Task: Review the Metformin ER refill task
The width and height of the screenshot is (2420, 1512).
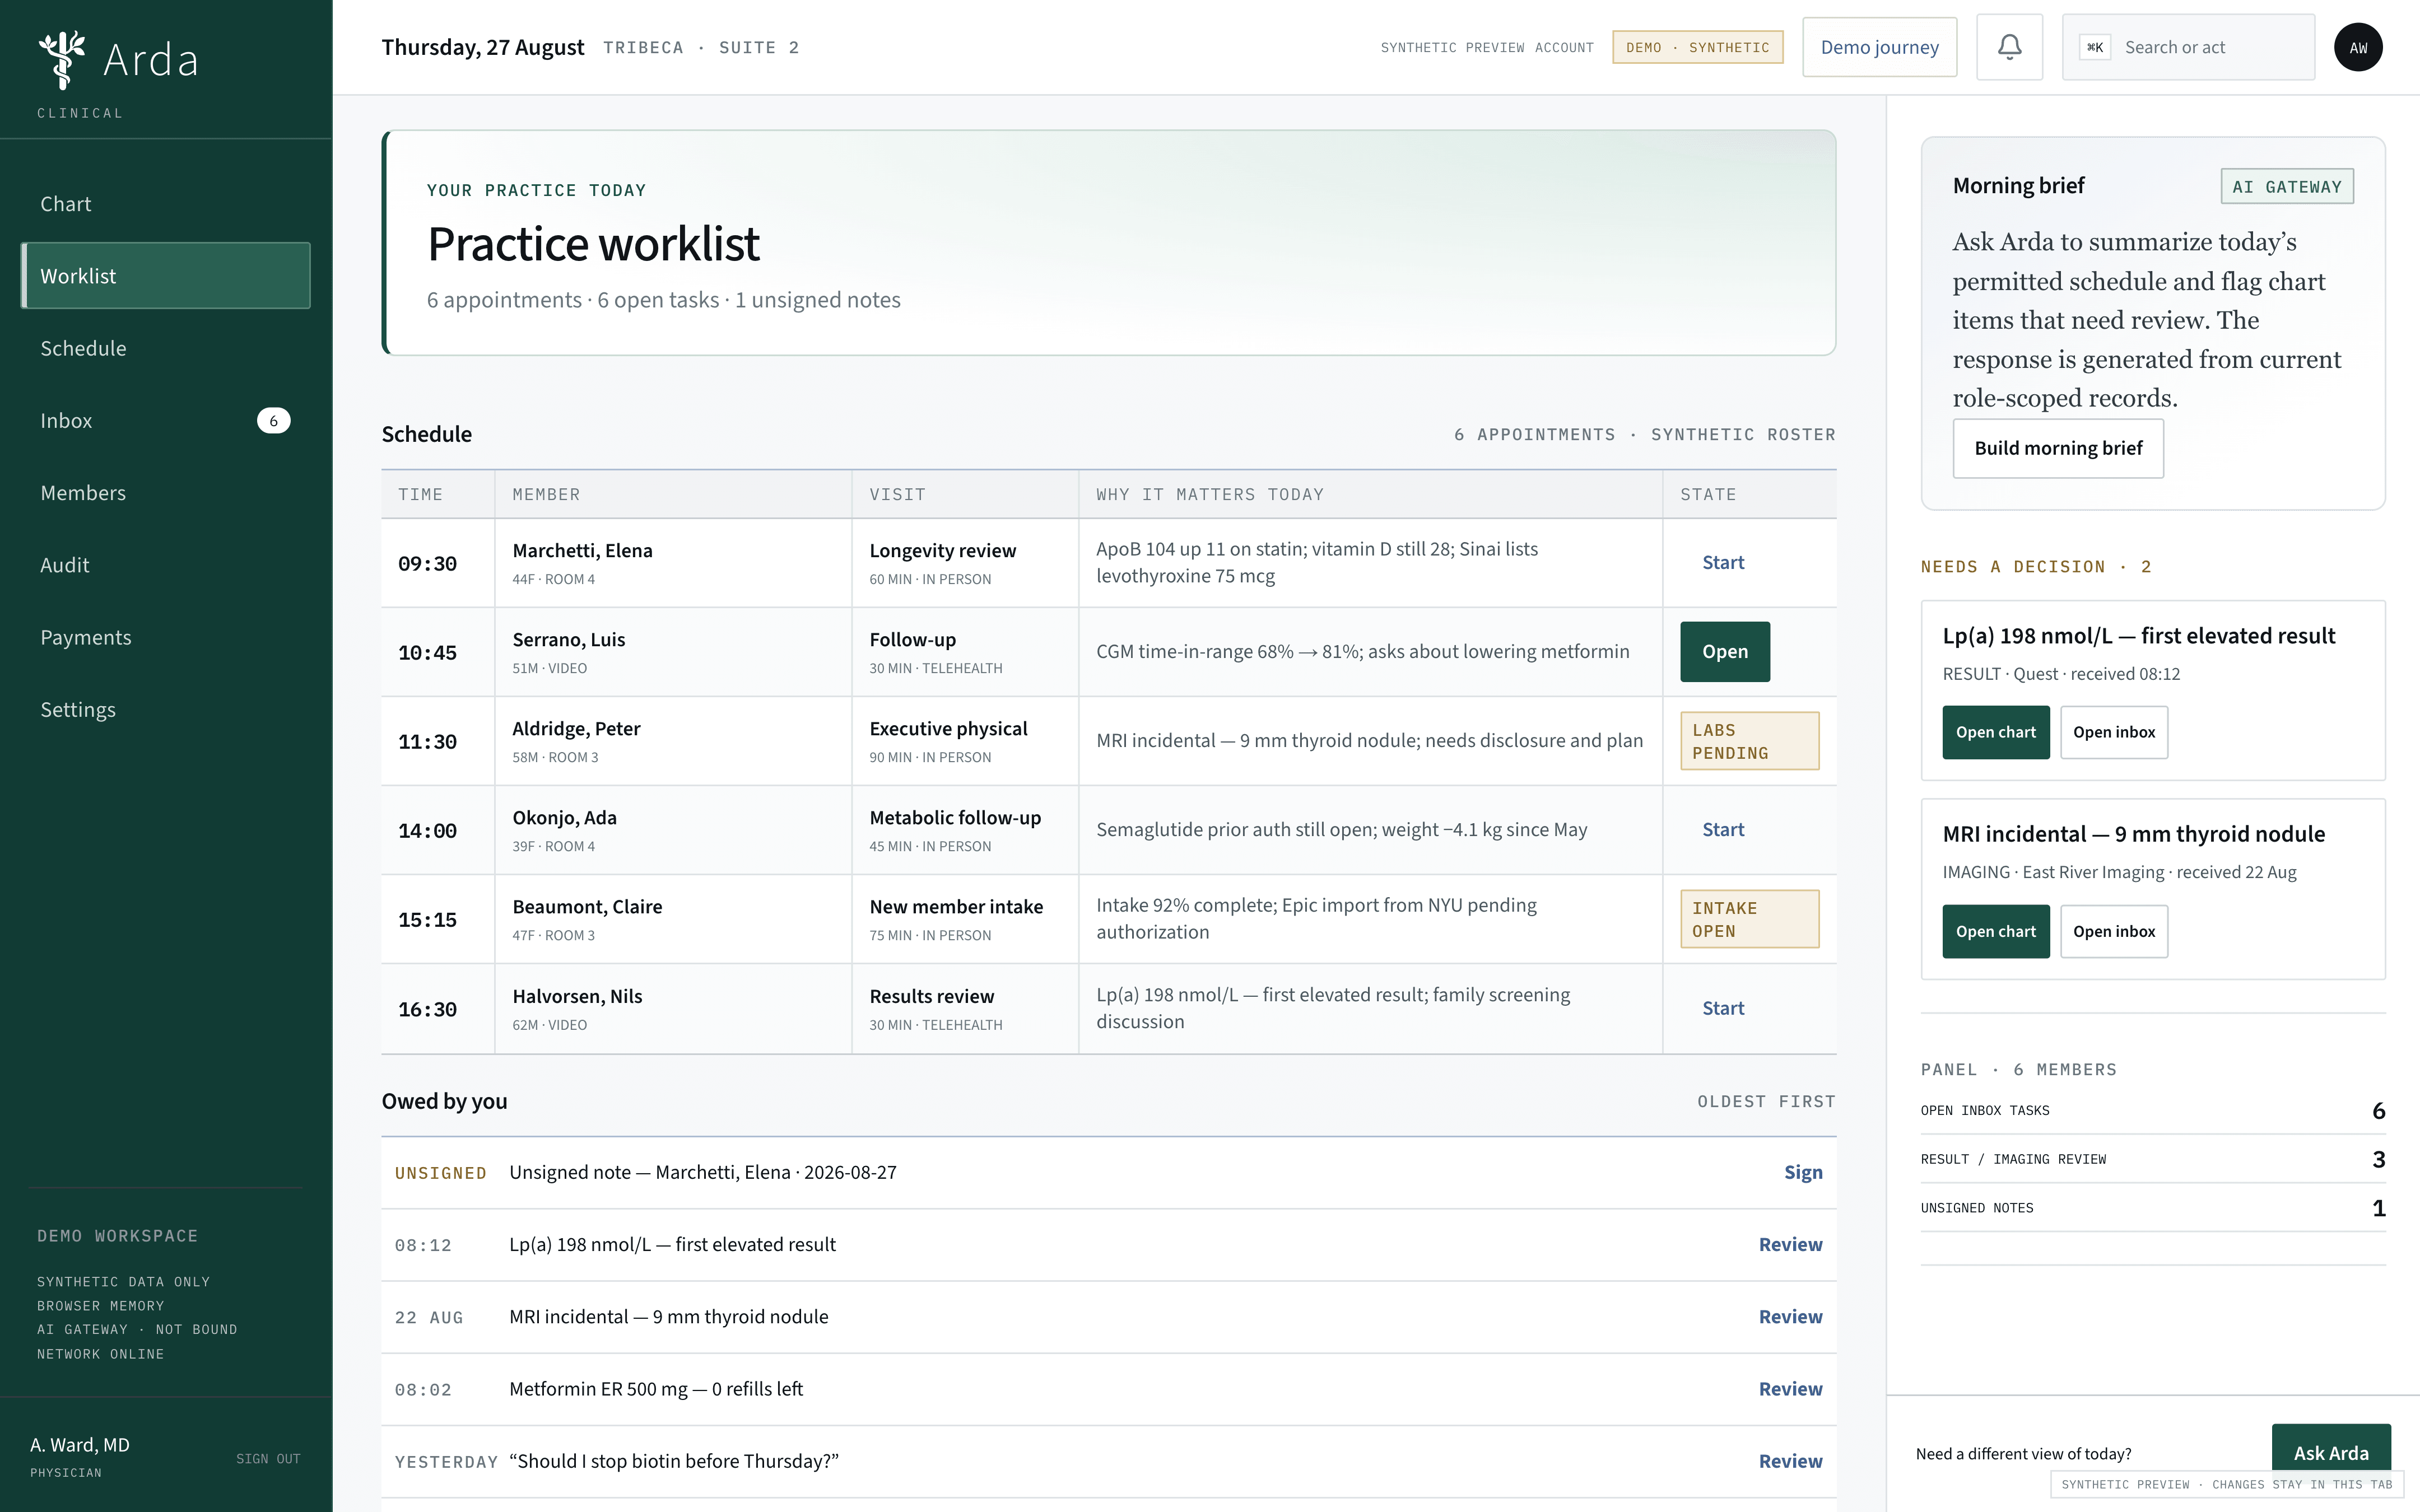Action: click(1790, 1389)
